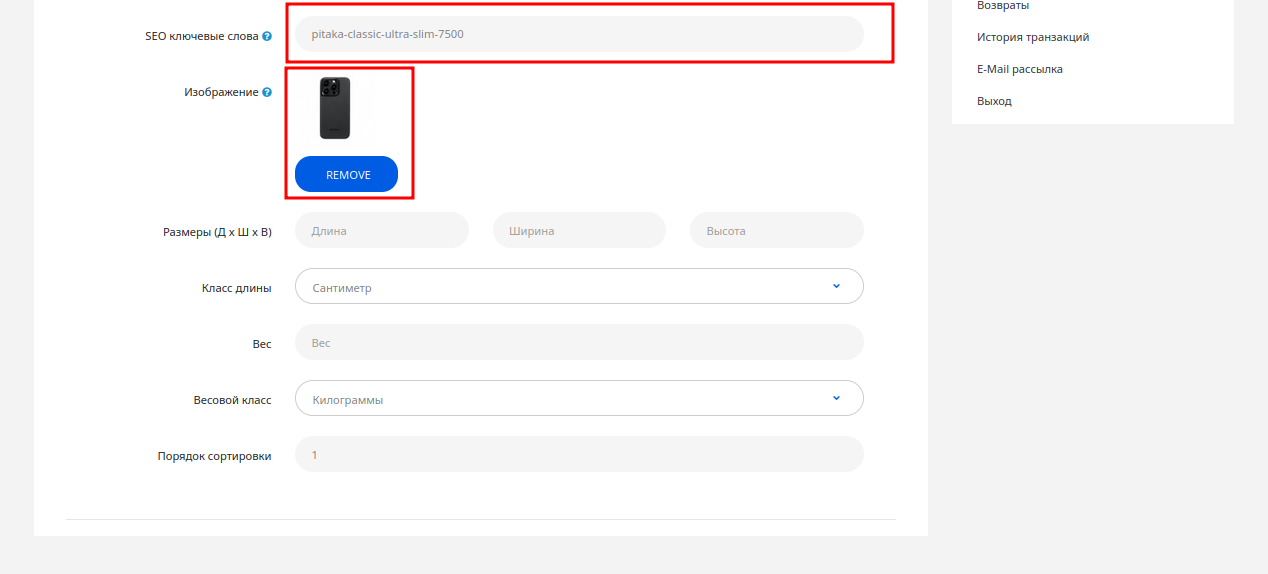The width and height of the screenshot is (1268, 574).
Task: Go to История транзакций sidebar link
Action: pyautogui.click(x=1032, y=37)
